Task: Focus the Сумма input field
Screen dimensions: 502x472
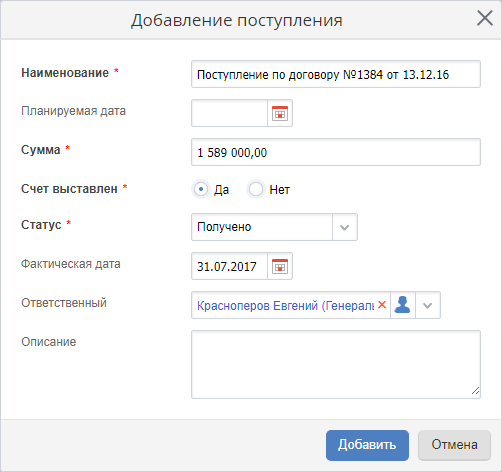Action: pos(336,152)
